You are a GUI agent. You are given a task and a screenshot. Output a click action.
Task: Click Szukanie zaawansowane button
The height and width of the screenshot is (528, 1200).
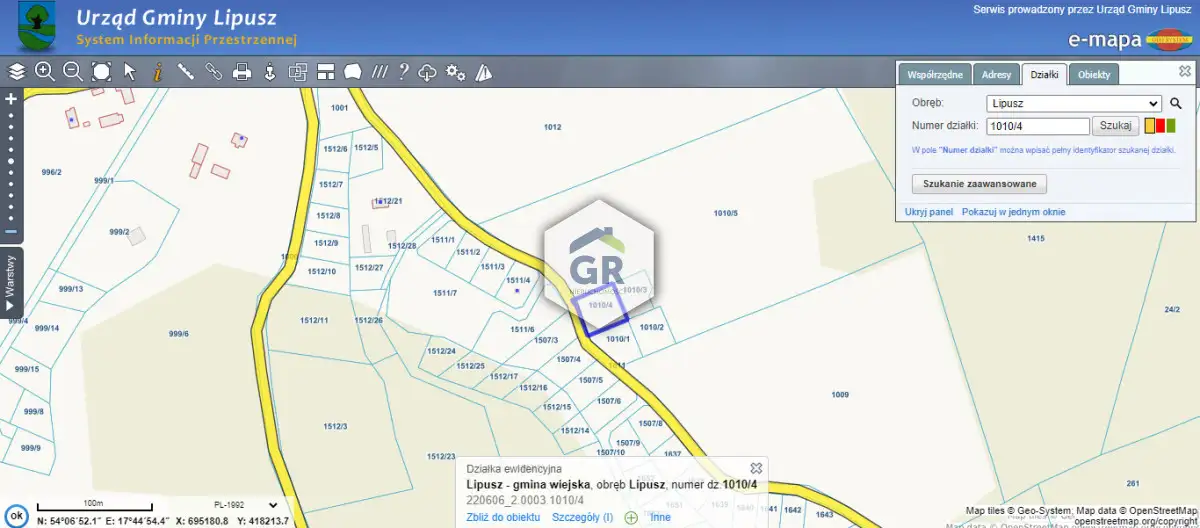point(979,184)
